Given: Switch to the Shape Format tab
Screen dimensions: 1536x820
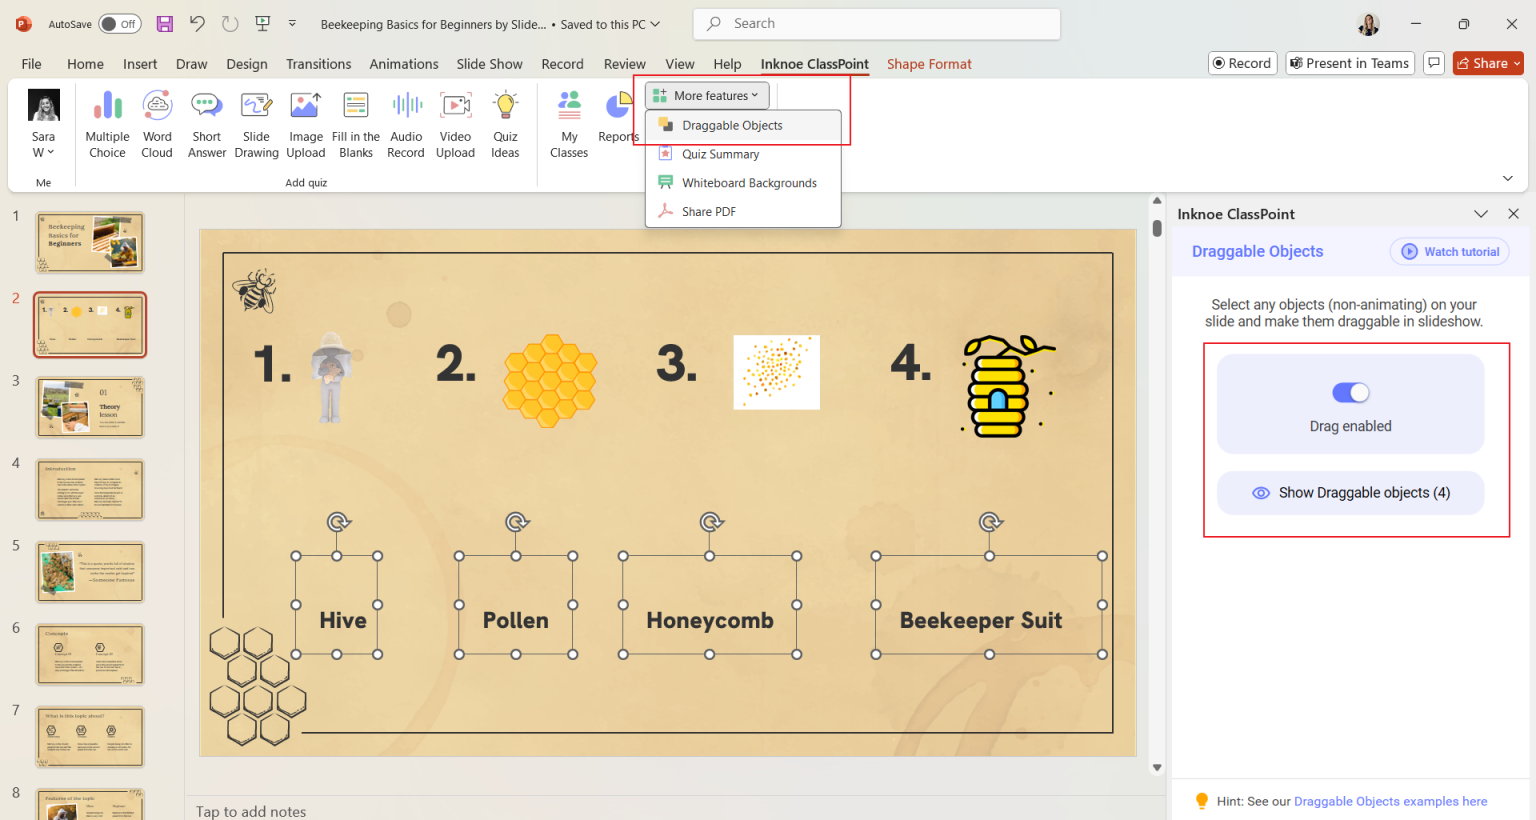Looking at the screenshot, I should (x=929, y=63).
